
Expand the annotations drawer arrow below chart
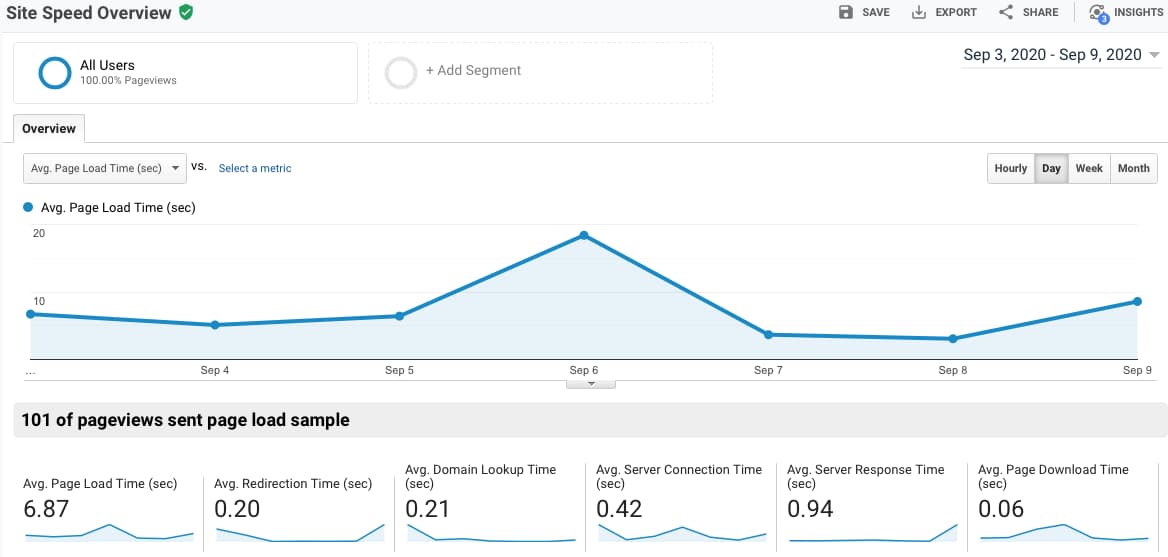591,384
